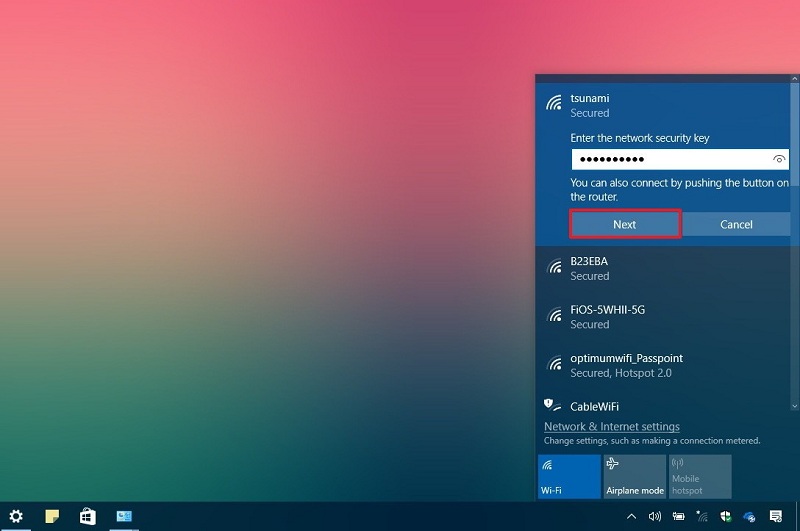The height and width of the screenshot is (531, 800).
Task: Reveal password with the eye icon
Action: click(780, 159)
